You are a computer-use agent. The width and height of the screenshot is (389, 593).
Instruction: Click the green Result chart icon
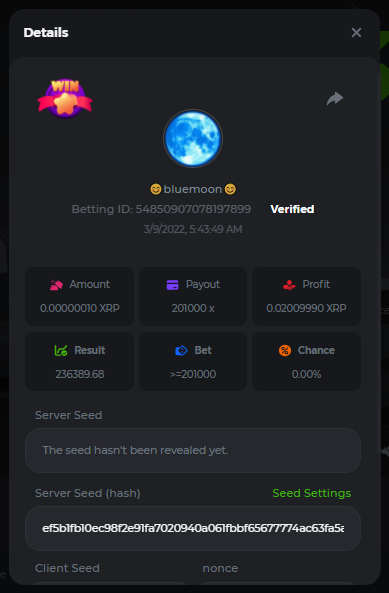[61, 351]
